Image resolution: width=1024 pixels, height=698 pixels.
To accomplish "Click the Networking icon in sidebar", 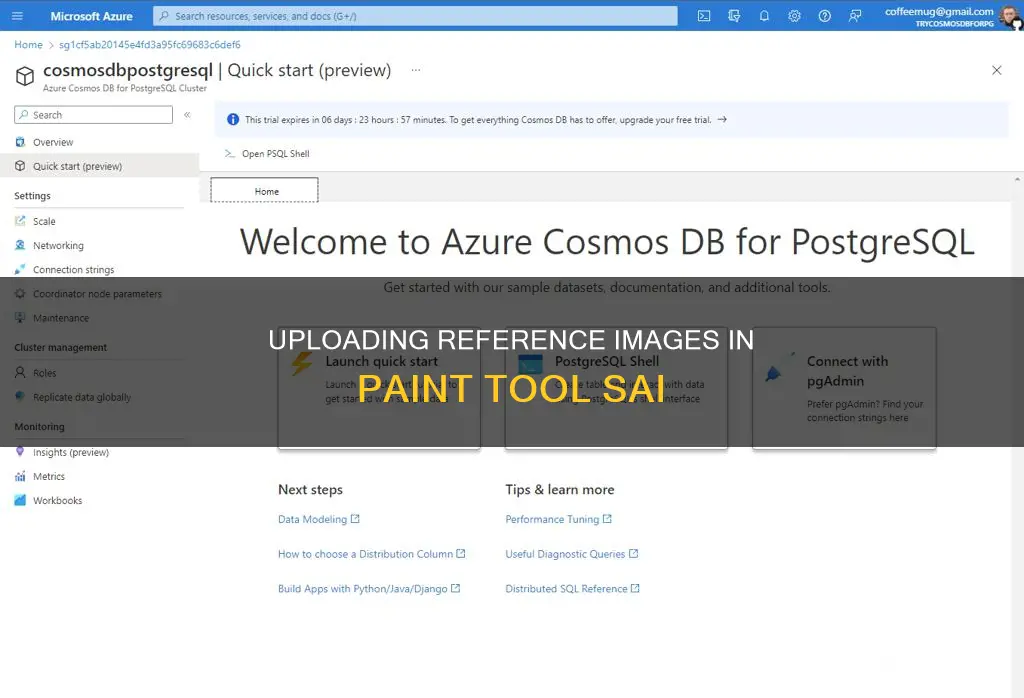I will pyautogui.click(x=20, y=245).
